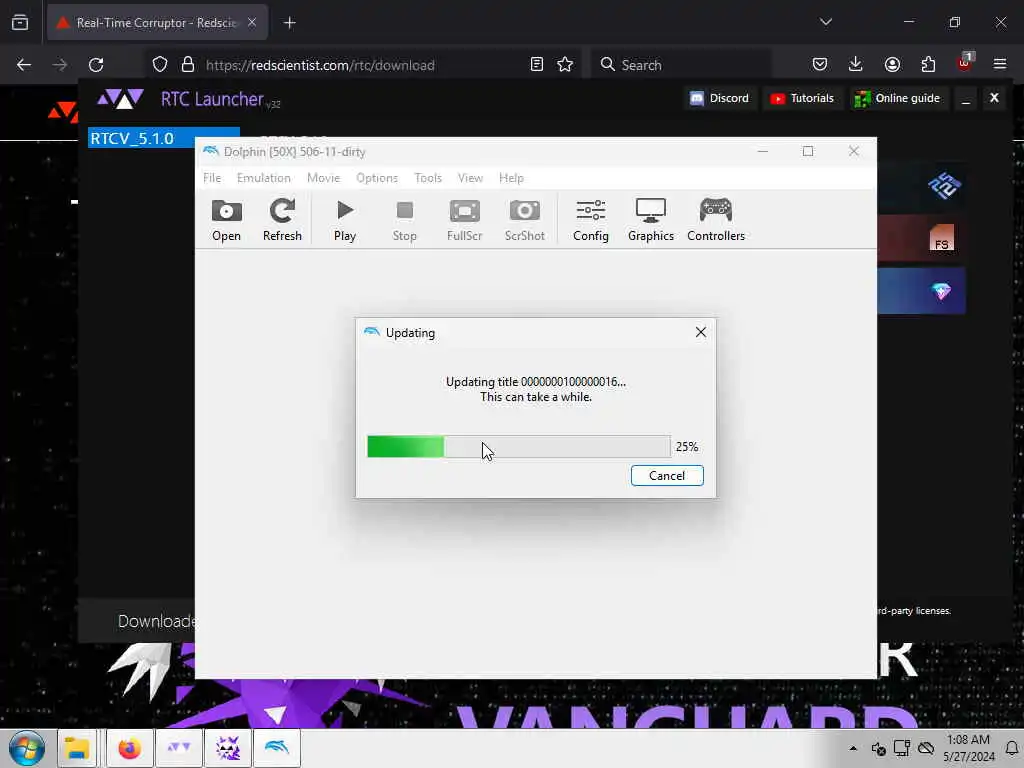Save page to Pocket
This screenshot has width=1024, height=768.
coord(820,65)
